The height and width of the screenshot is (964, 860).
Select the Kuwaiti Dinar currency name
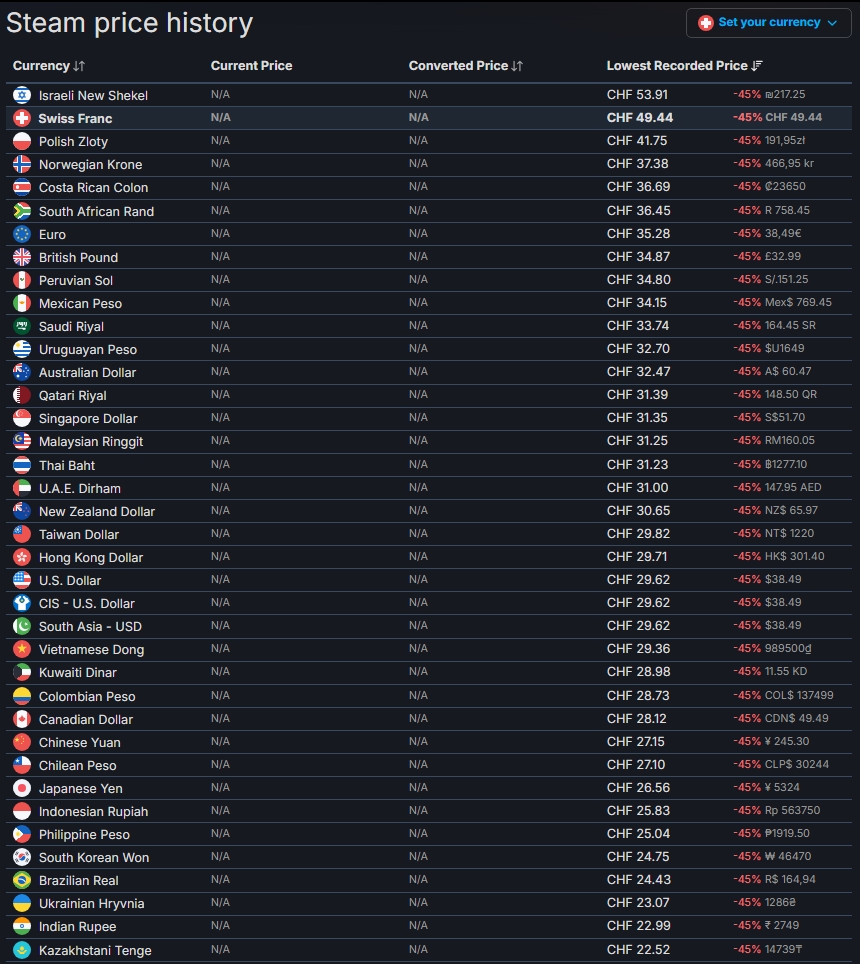coord(77,673)
